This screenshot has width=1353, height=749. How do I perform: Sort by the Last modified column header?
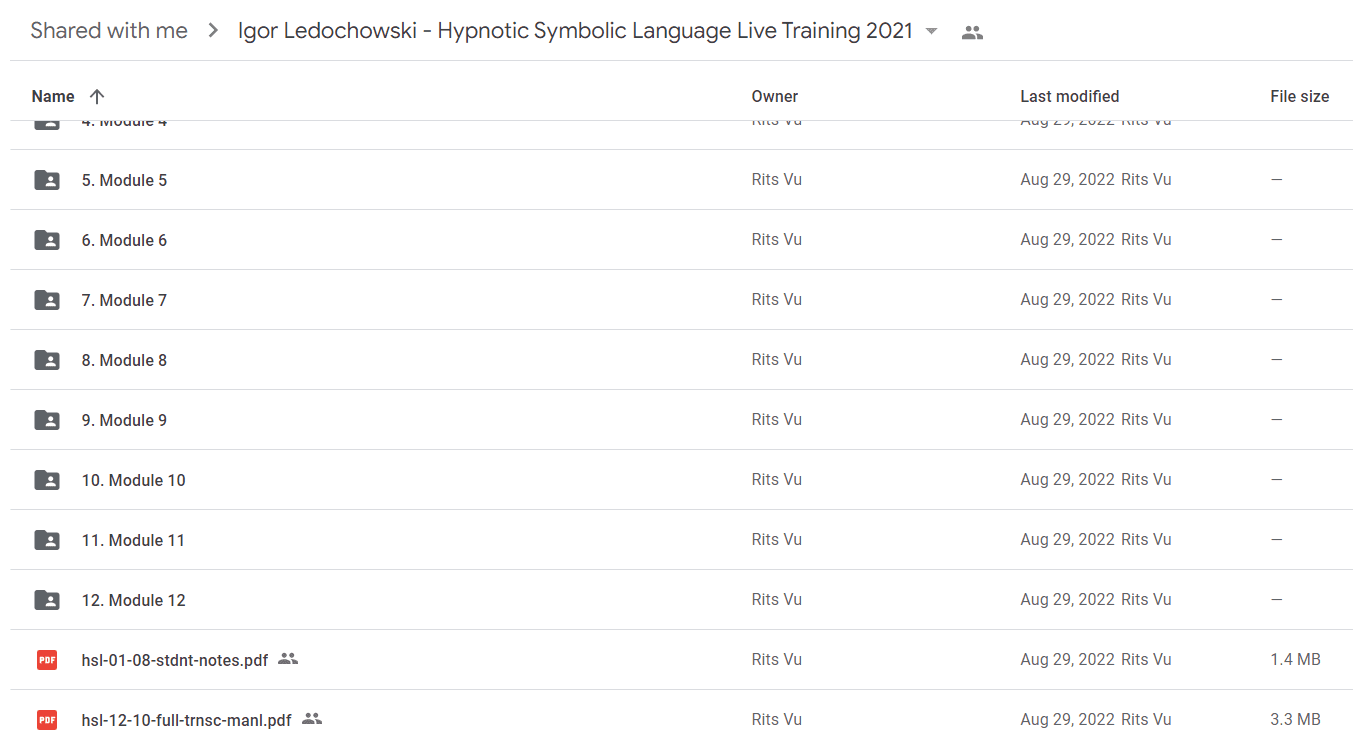pyautogui.click(x=1070, y=97)
